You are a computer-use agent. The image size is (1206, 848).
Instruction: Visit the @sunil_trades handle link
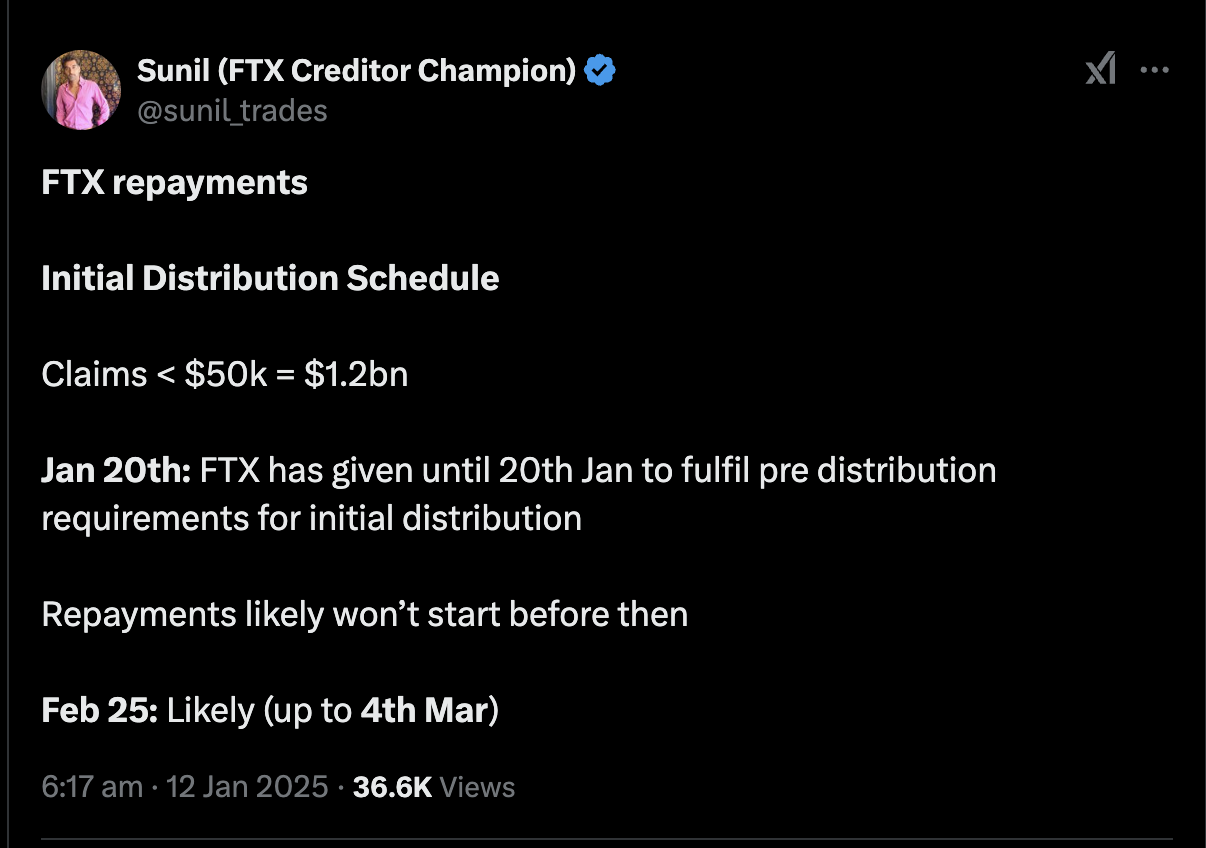click(x=232, y=110)
